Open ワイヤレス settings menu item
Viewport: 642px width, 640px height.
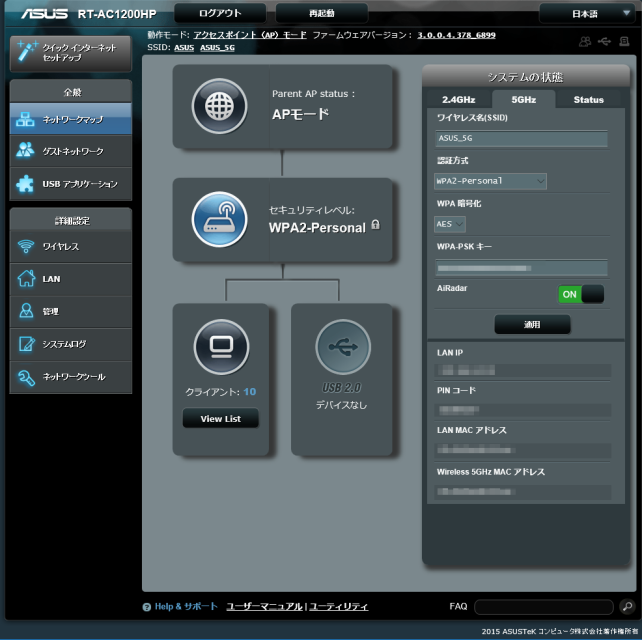tap(71, 247)
